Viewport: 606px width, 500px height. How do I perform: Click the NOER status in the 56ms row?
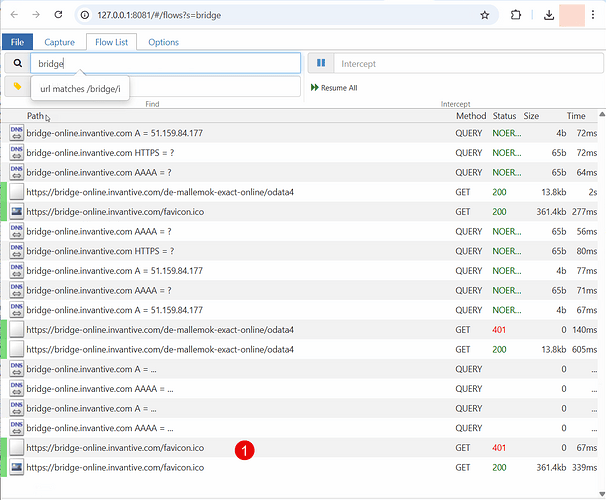click(x=507, y=231)
